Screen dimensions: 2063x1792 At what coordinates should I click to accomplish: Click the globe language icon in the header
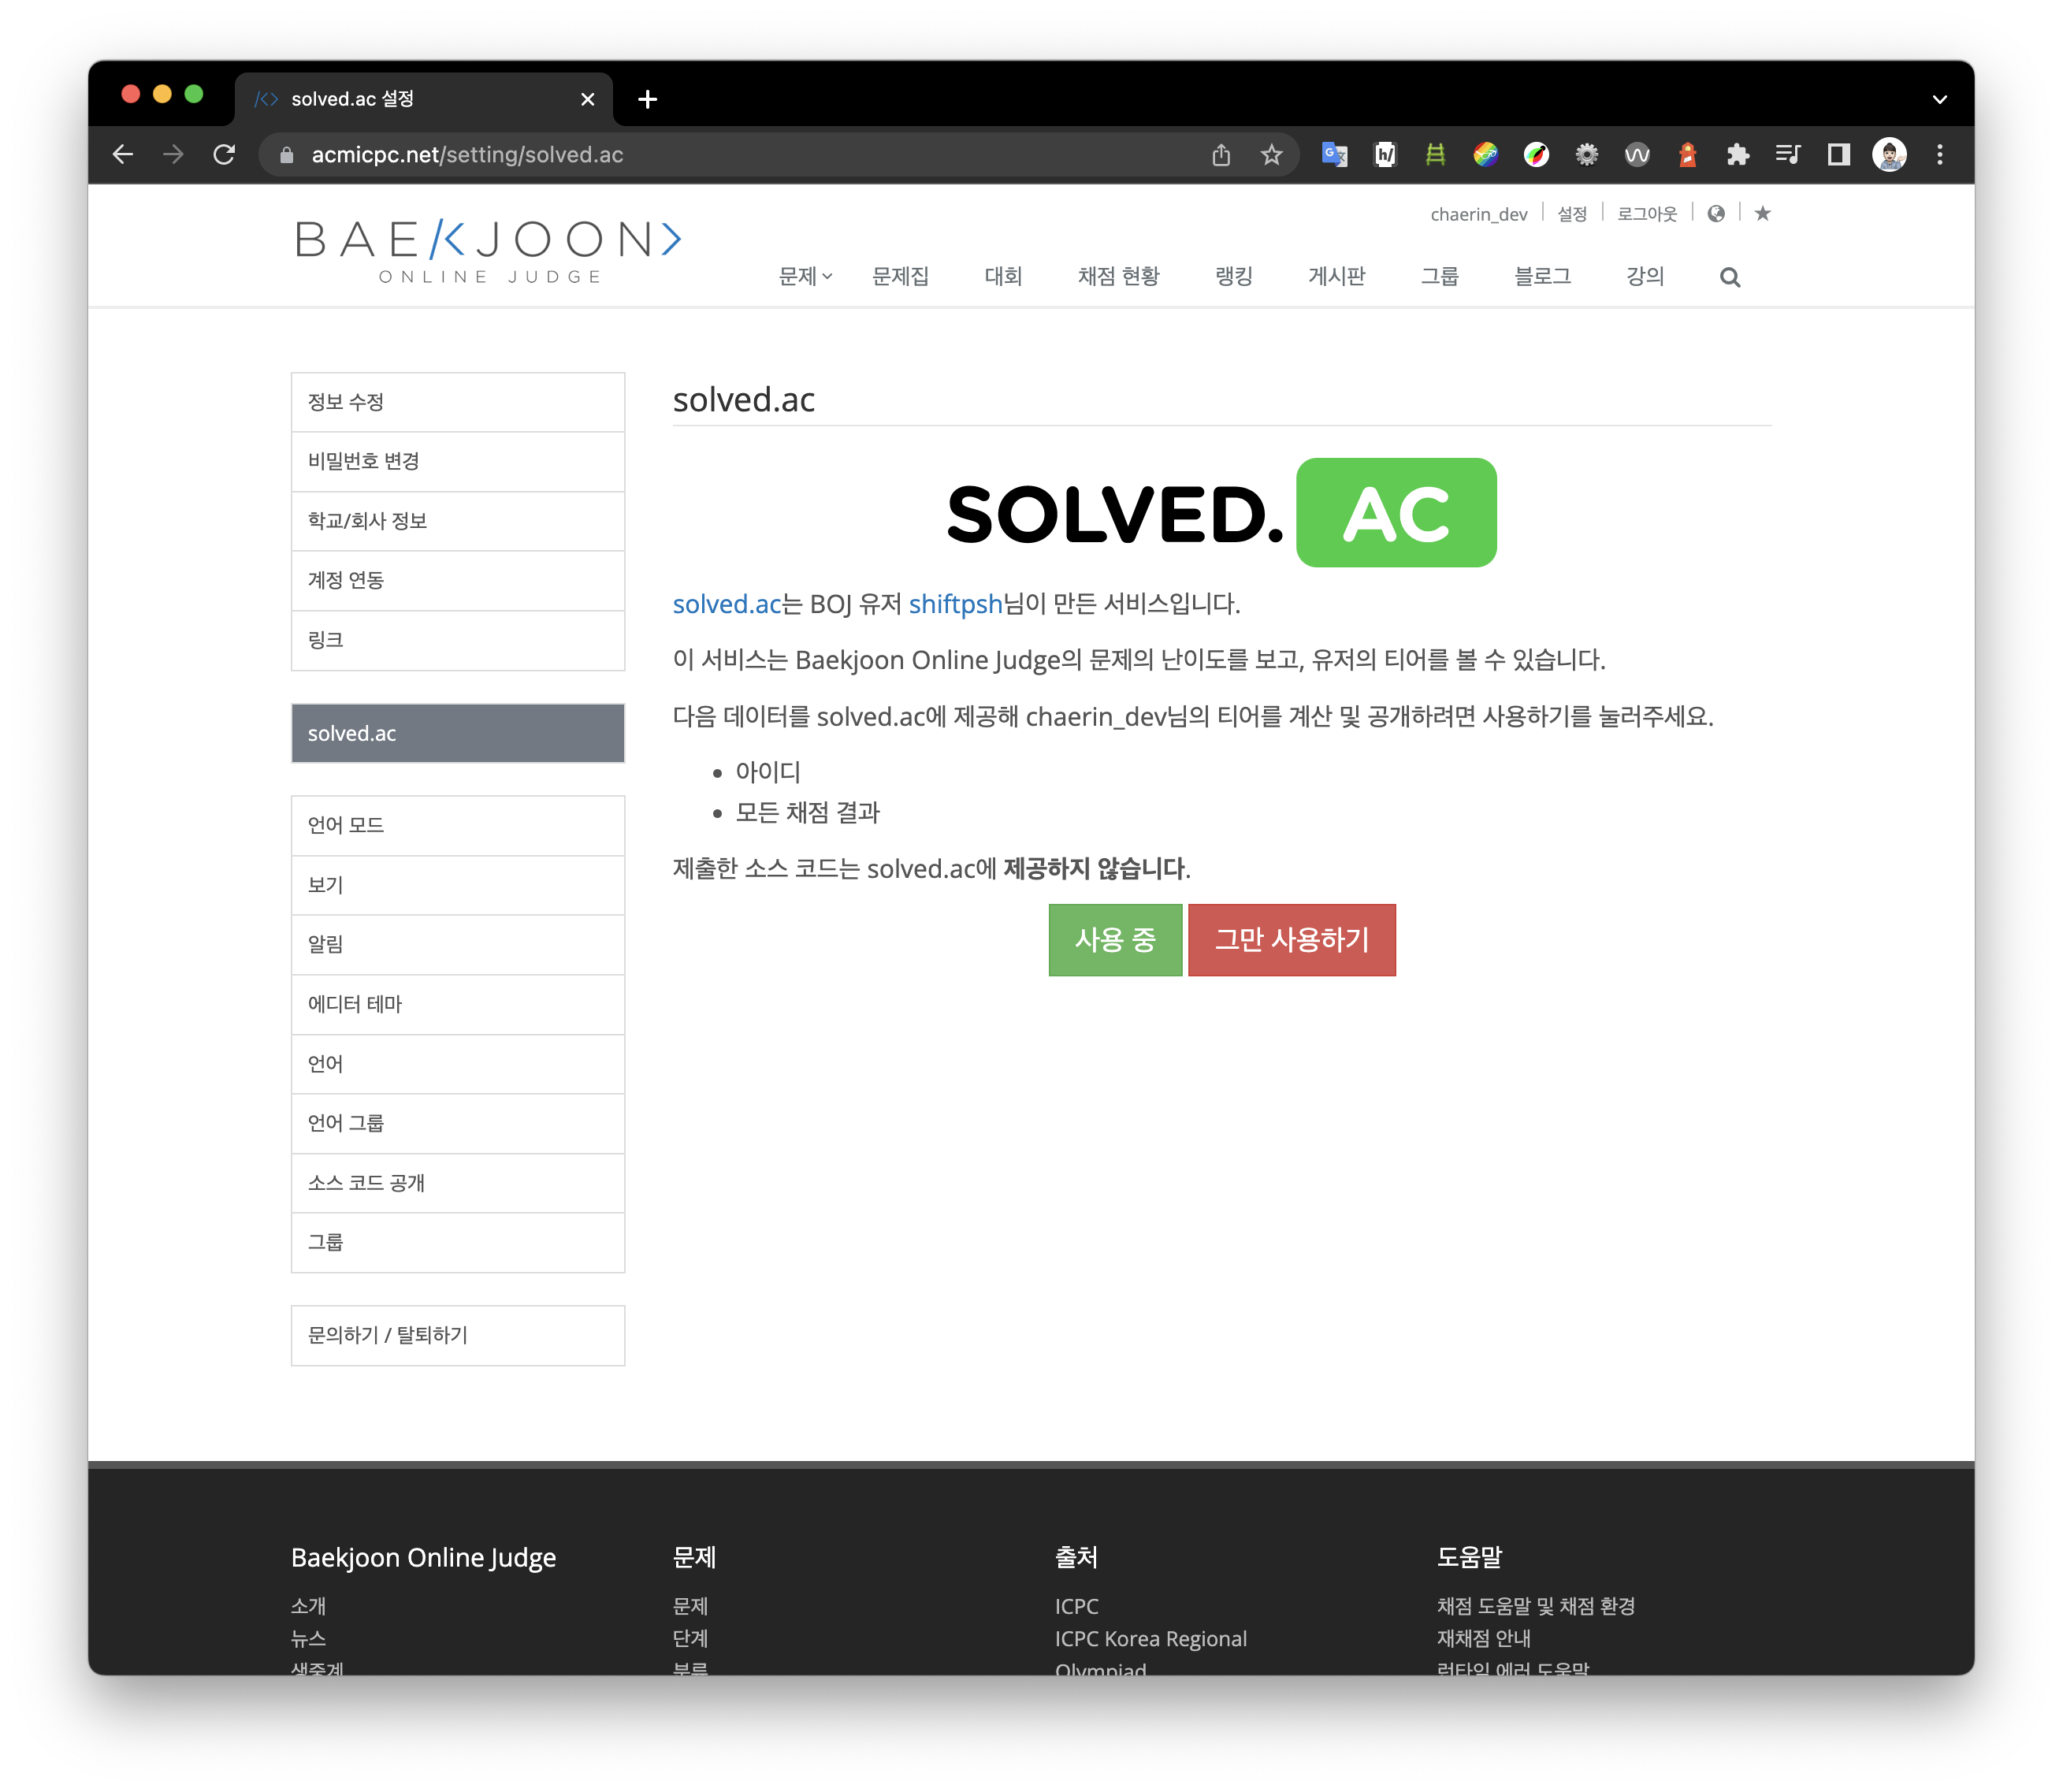(1716, 213)
